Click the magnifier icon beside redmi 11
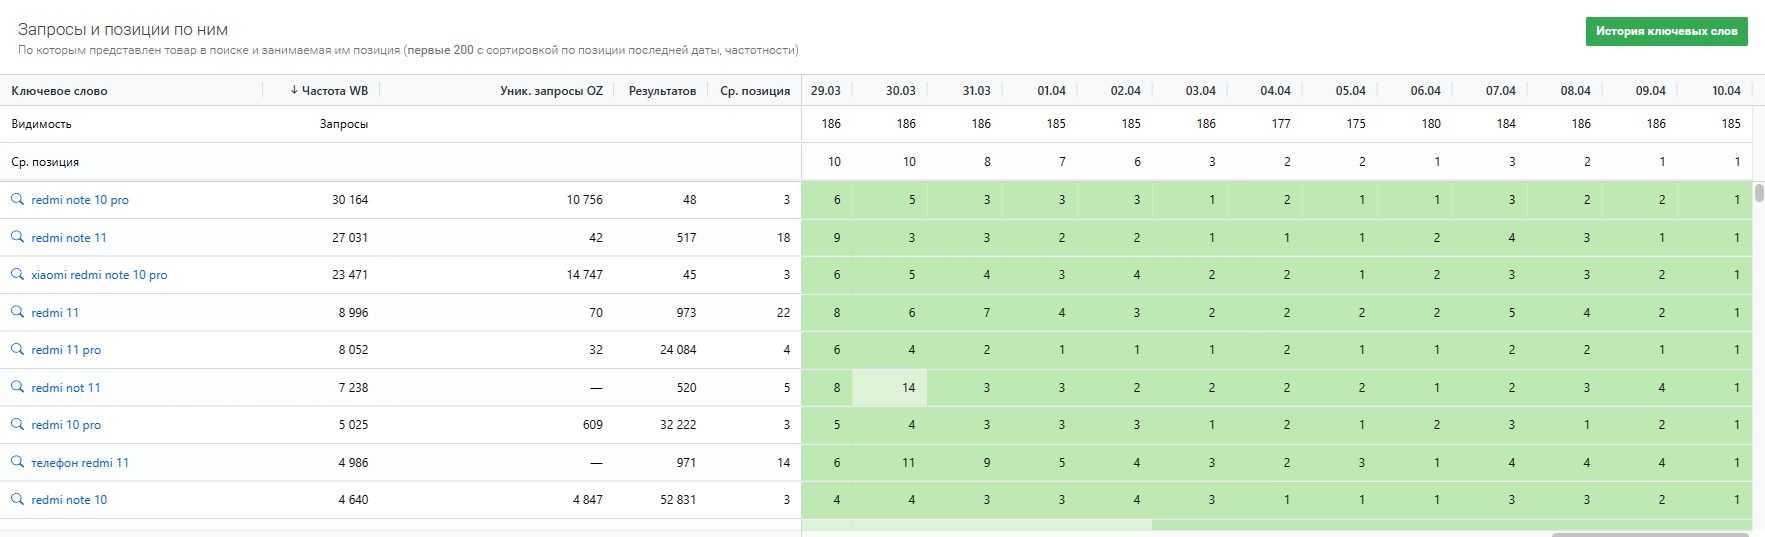The image size is (1765, 537). tap(17, 312)
